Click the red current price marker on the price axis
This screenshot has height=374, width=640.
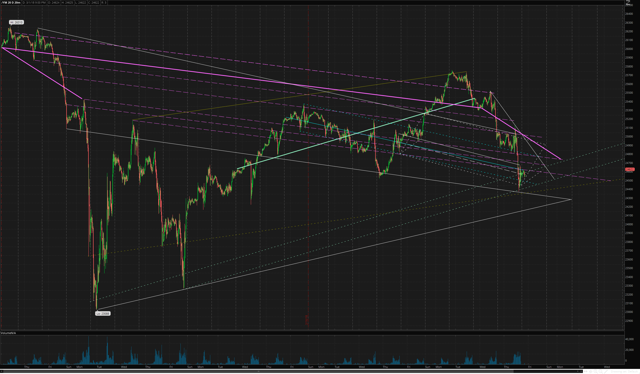pos(630,169)
